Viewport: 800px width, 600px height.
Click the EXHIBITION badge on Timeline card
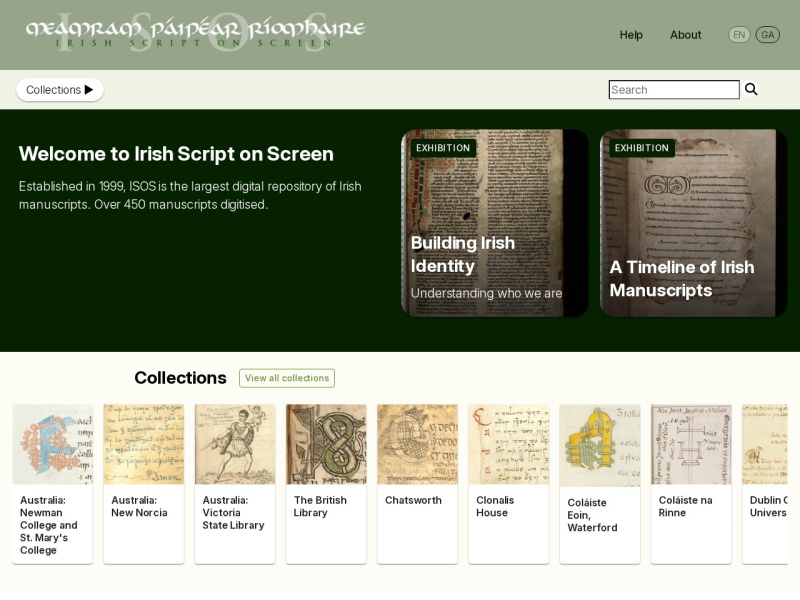[642, 148]
